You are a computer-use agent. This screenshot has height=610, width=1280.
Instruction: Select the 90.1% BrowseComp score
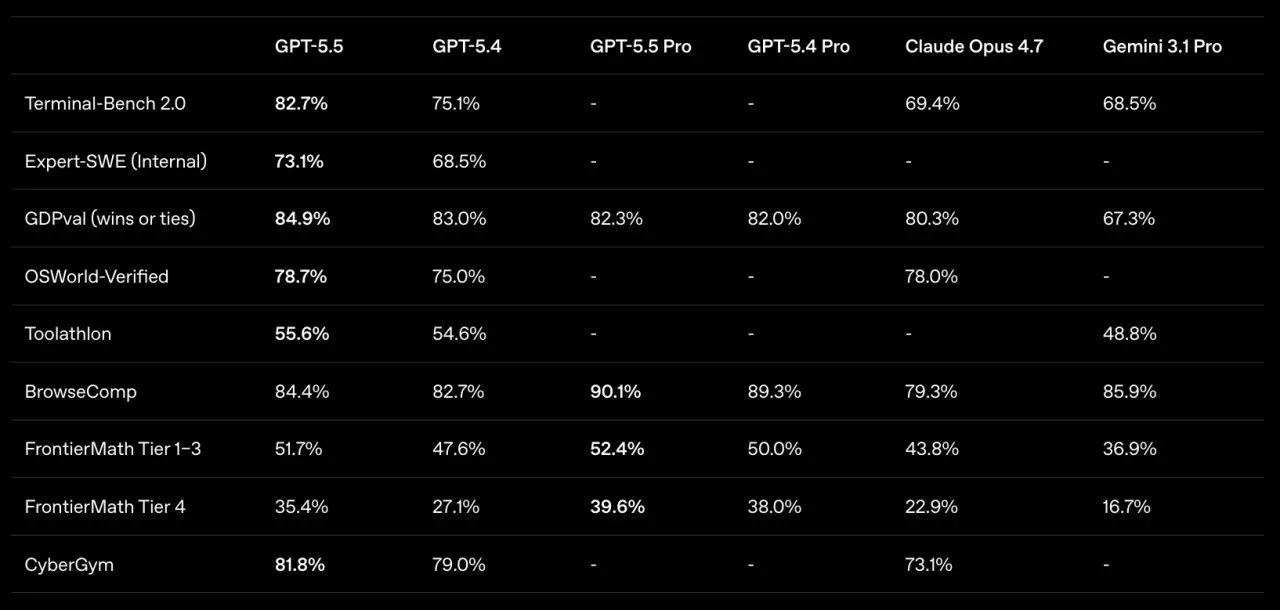[x=615, y=392]
